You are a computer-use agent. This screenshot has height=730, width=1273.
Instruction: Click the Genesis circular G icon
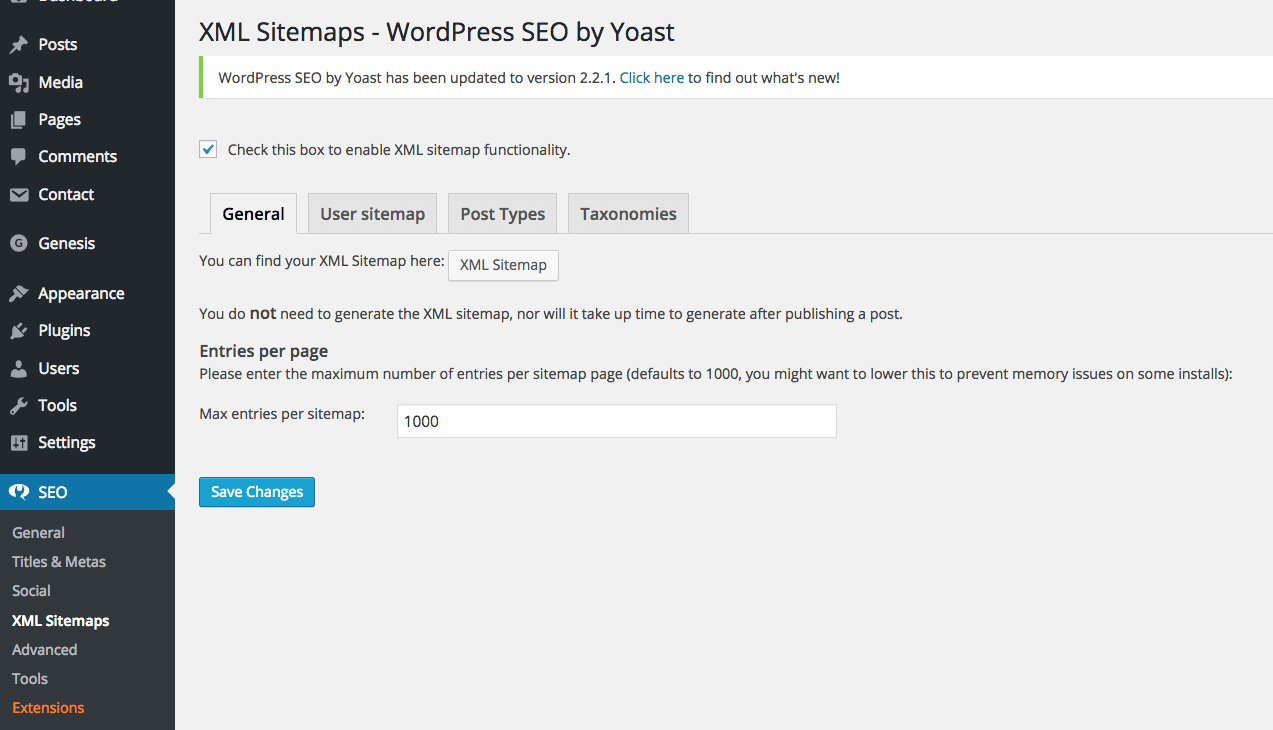pyautogui.click(x=18, y=243)
